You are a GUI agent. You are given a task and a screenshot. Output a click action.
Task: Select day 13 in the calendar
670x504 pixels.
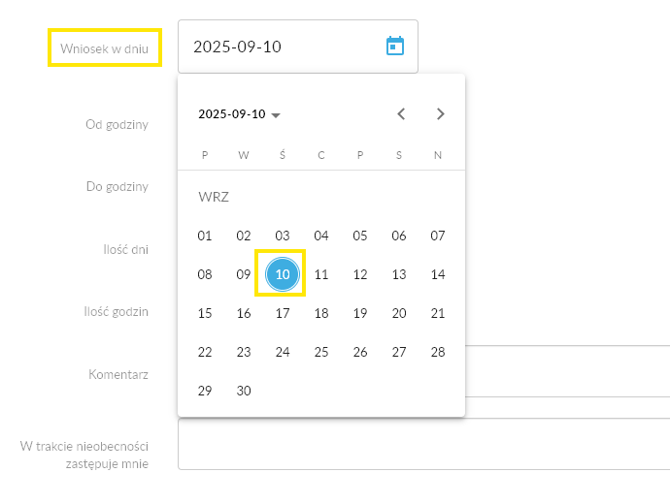(399, 275)
